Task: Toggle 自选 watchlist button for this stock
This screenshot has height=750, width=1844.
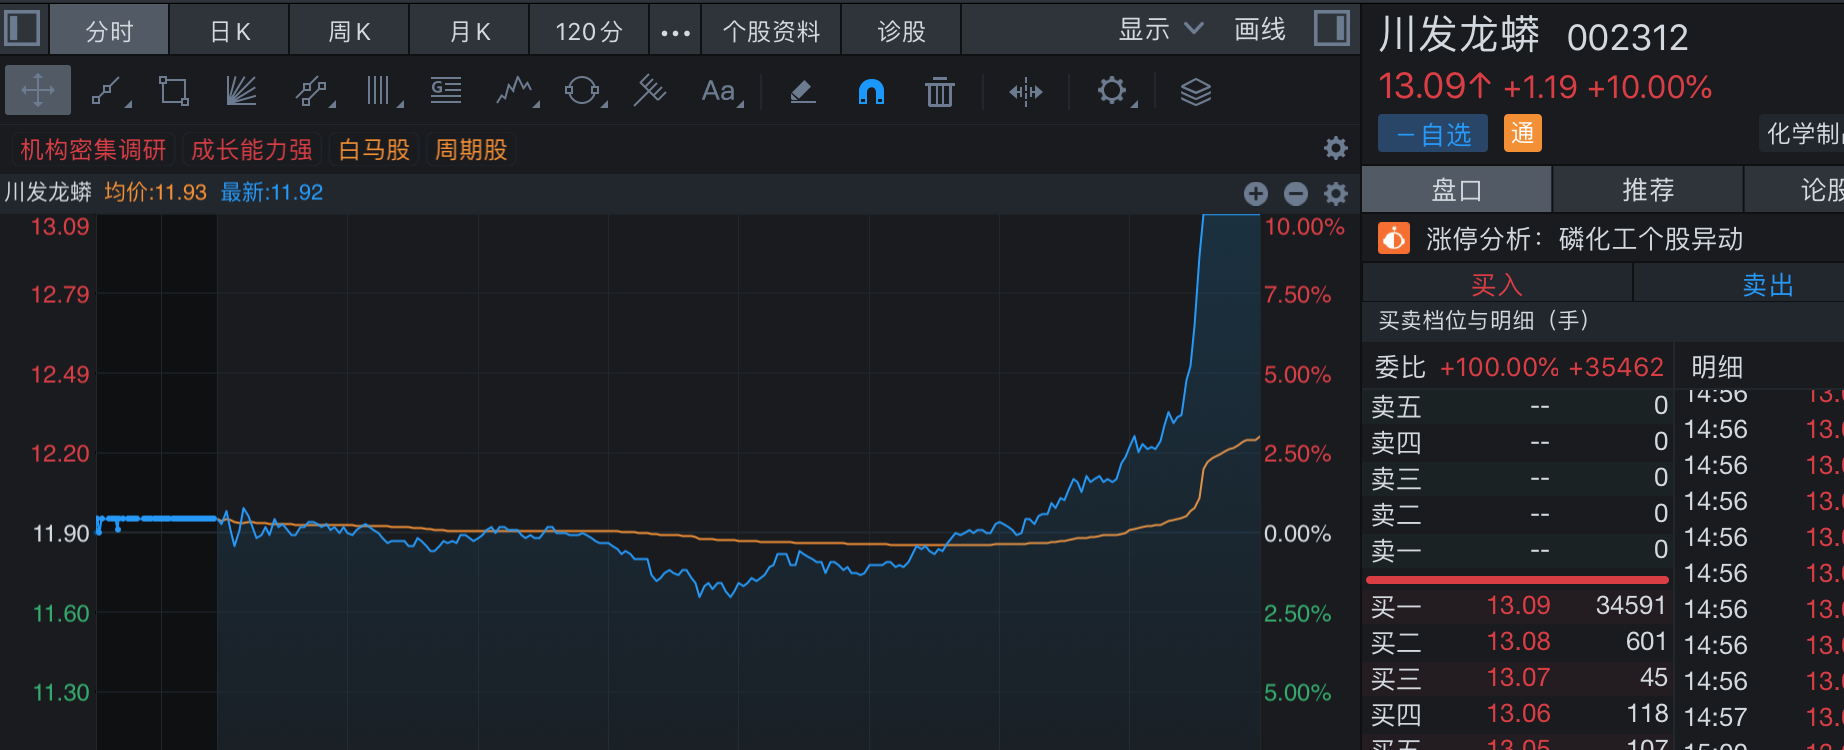Action: click(1432, 134)
